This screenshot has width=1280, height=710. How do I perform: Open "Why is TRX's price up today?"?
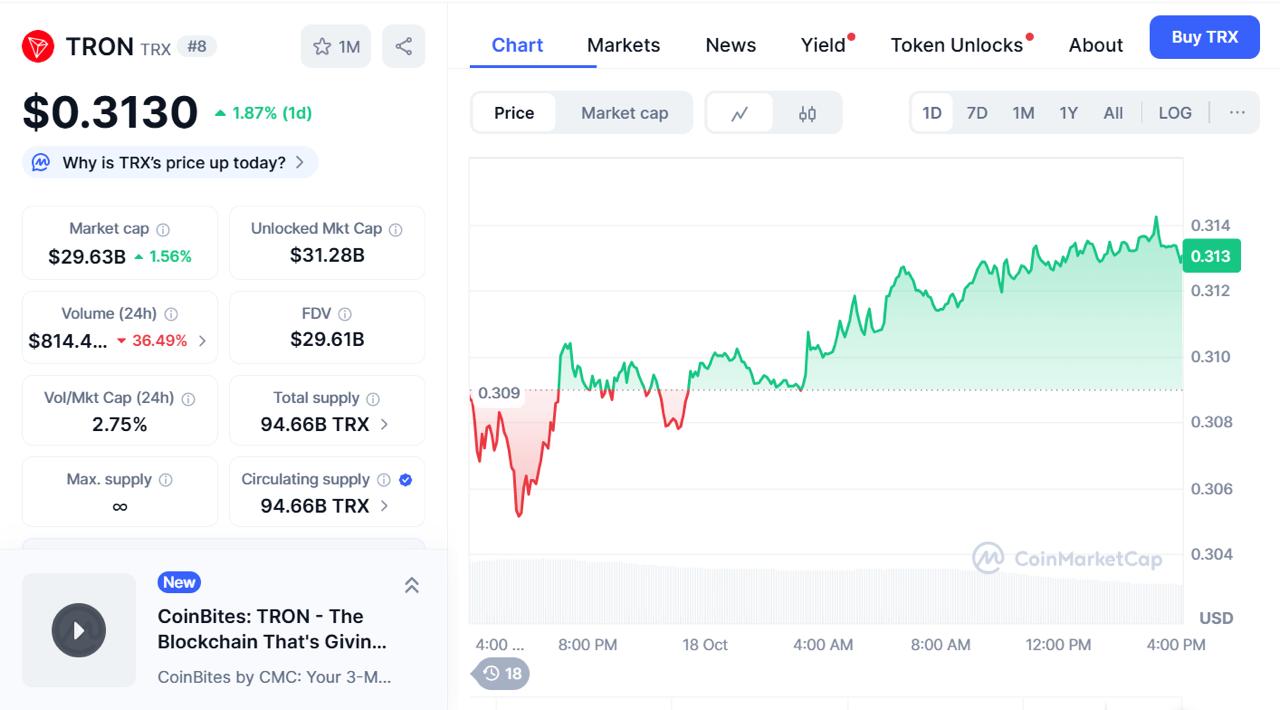170,162
